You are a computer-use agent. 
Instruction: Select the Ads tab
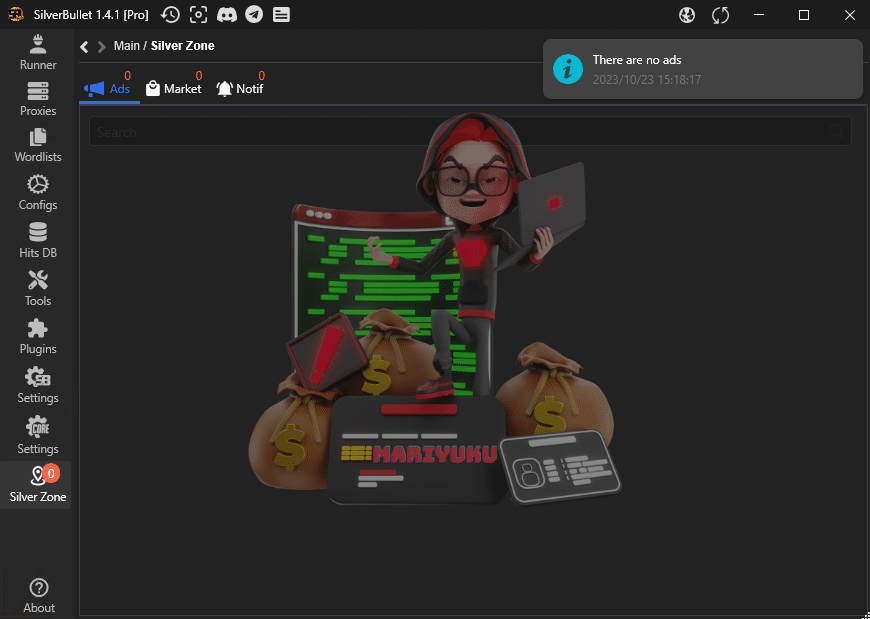point(108,89)
